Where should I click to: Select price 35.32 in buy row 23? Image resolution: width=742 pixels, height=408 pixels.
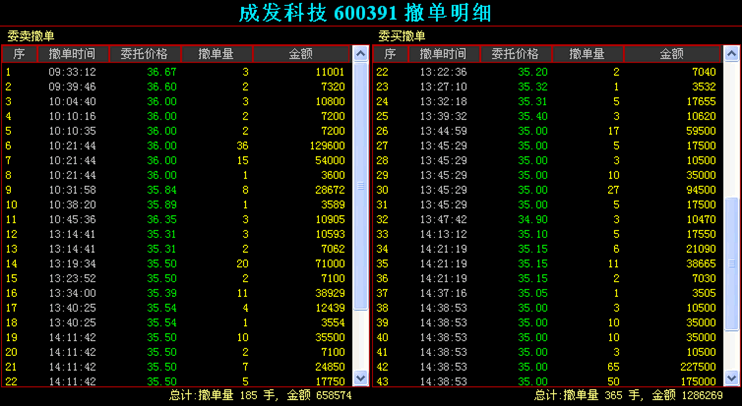pos(533,87)
